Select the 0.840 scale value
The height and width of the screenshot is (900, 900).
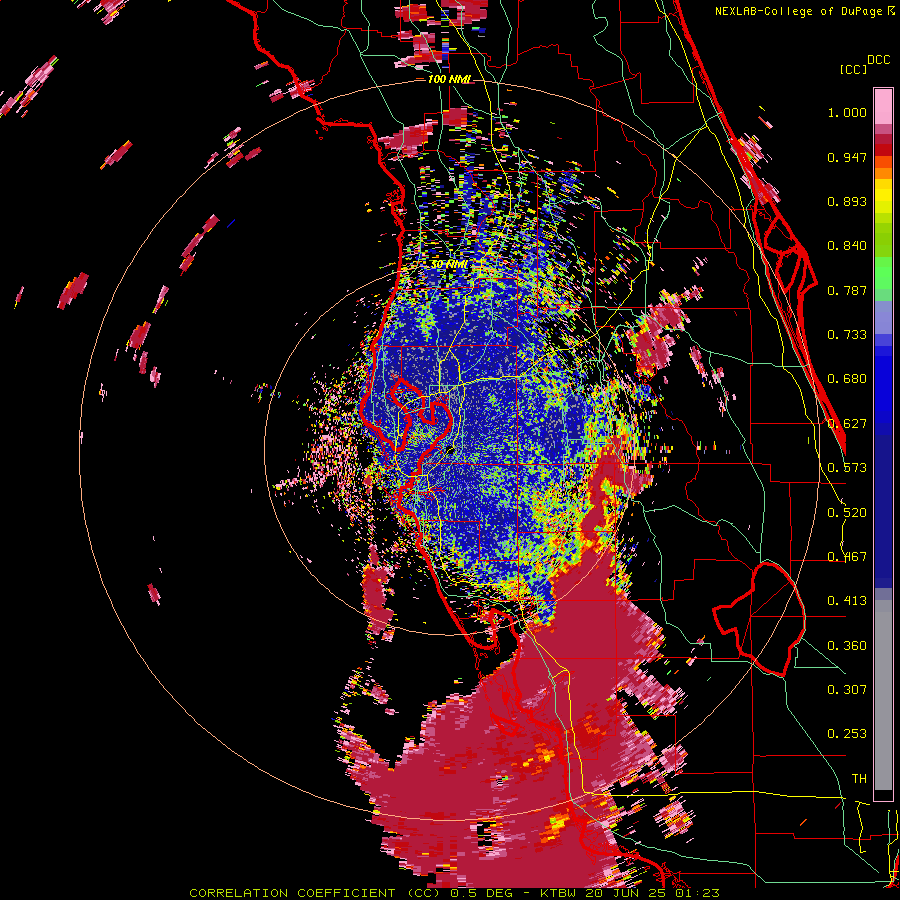tap(847, 246)
